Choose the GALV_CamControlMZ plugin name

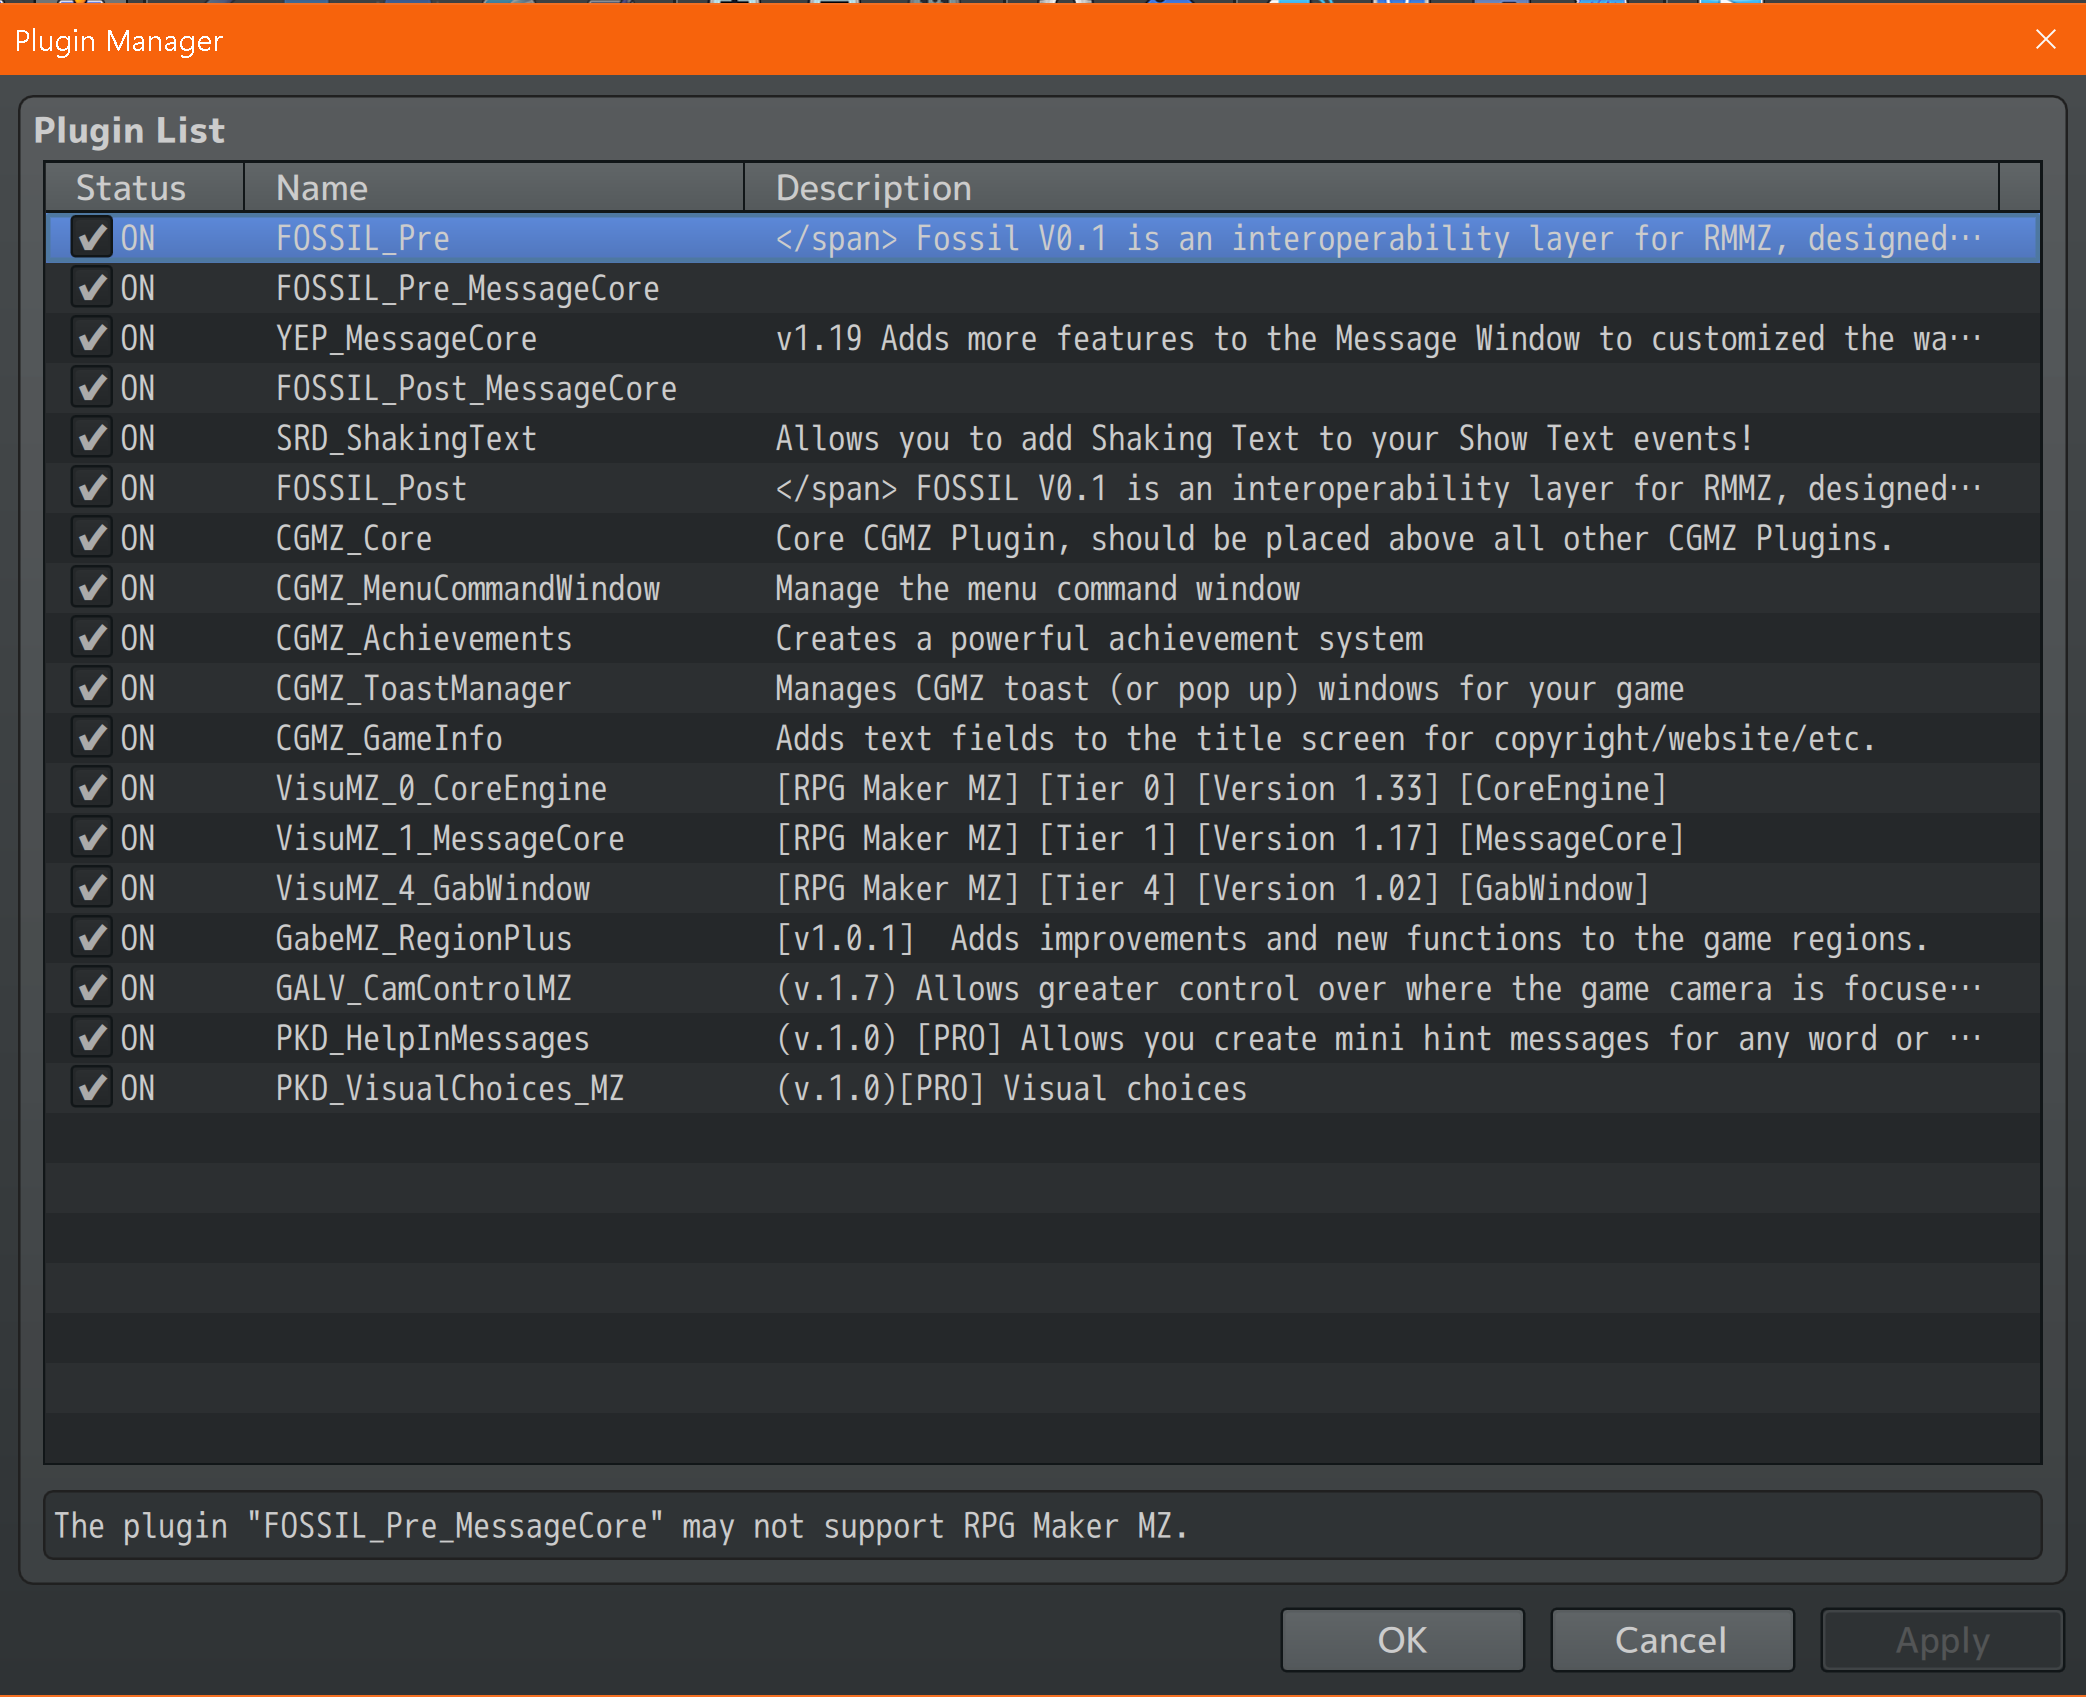point(424,989)
